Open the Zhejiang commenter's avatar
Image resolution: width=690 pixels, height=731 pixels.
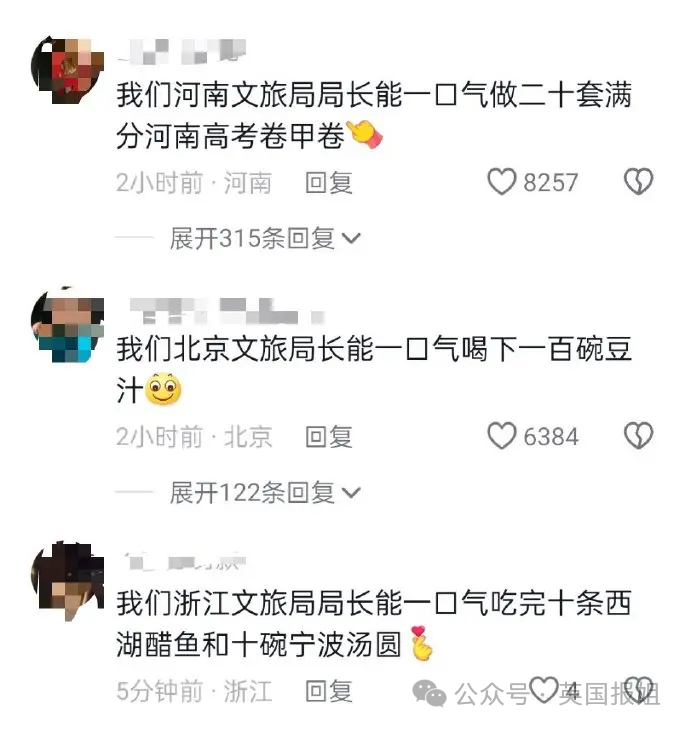[x=68, y=580]
